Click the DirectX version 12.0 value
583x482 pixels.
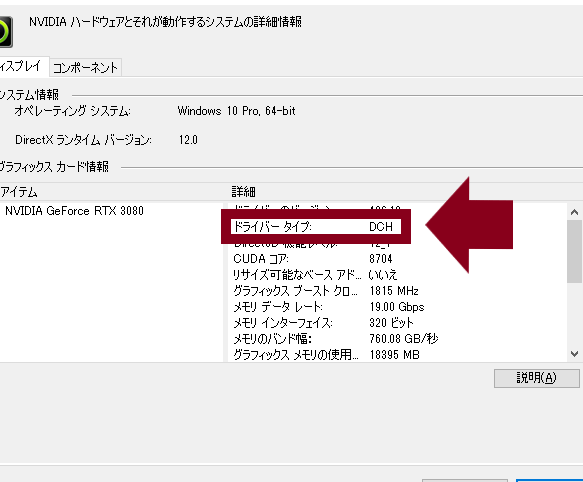point(188,140)
